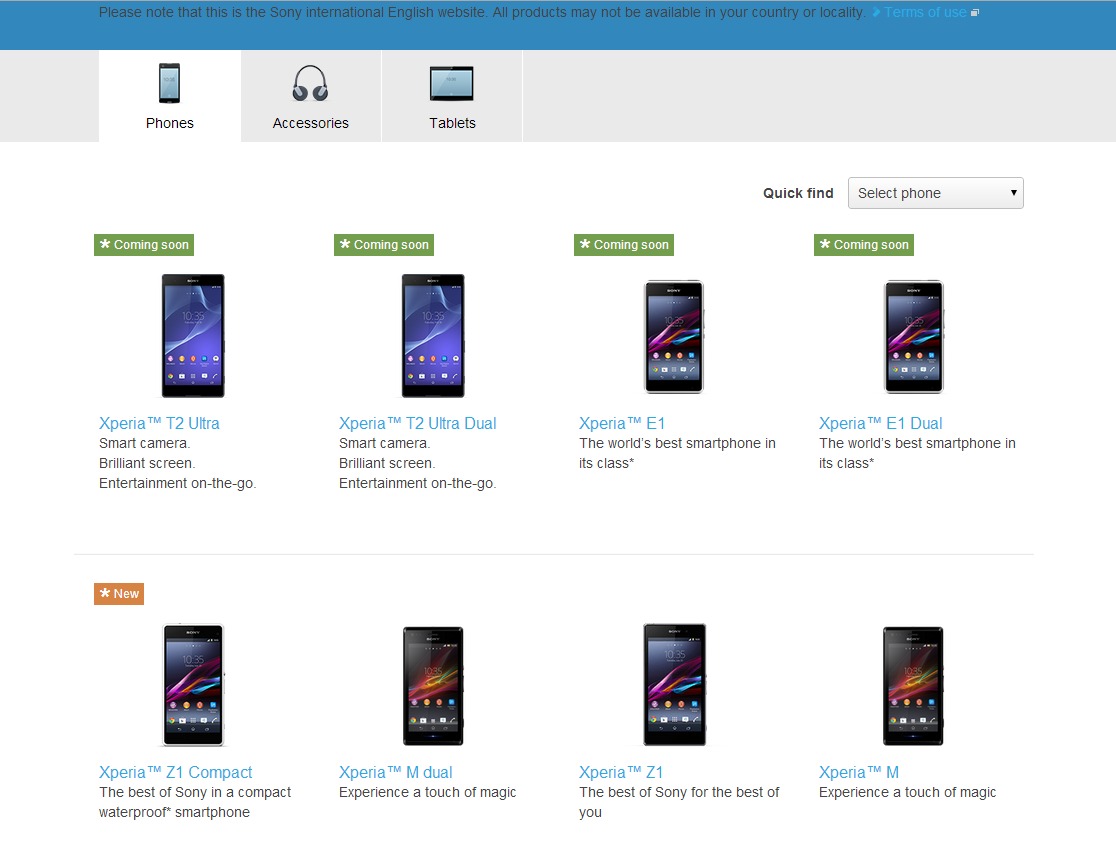Switch to the Tablets tab label

pyautogui.click(x=452, y=123)
